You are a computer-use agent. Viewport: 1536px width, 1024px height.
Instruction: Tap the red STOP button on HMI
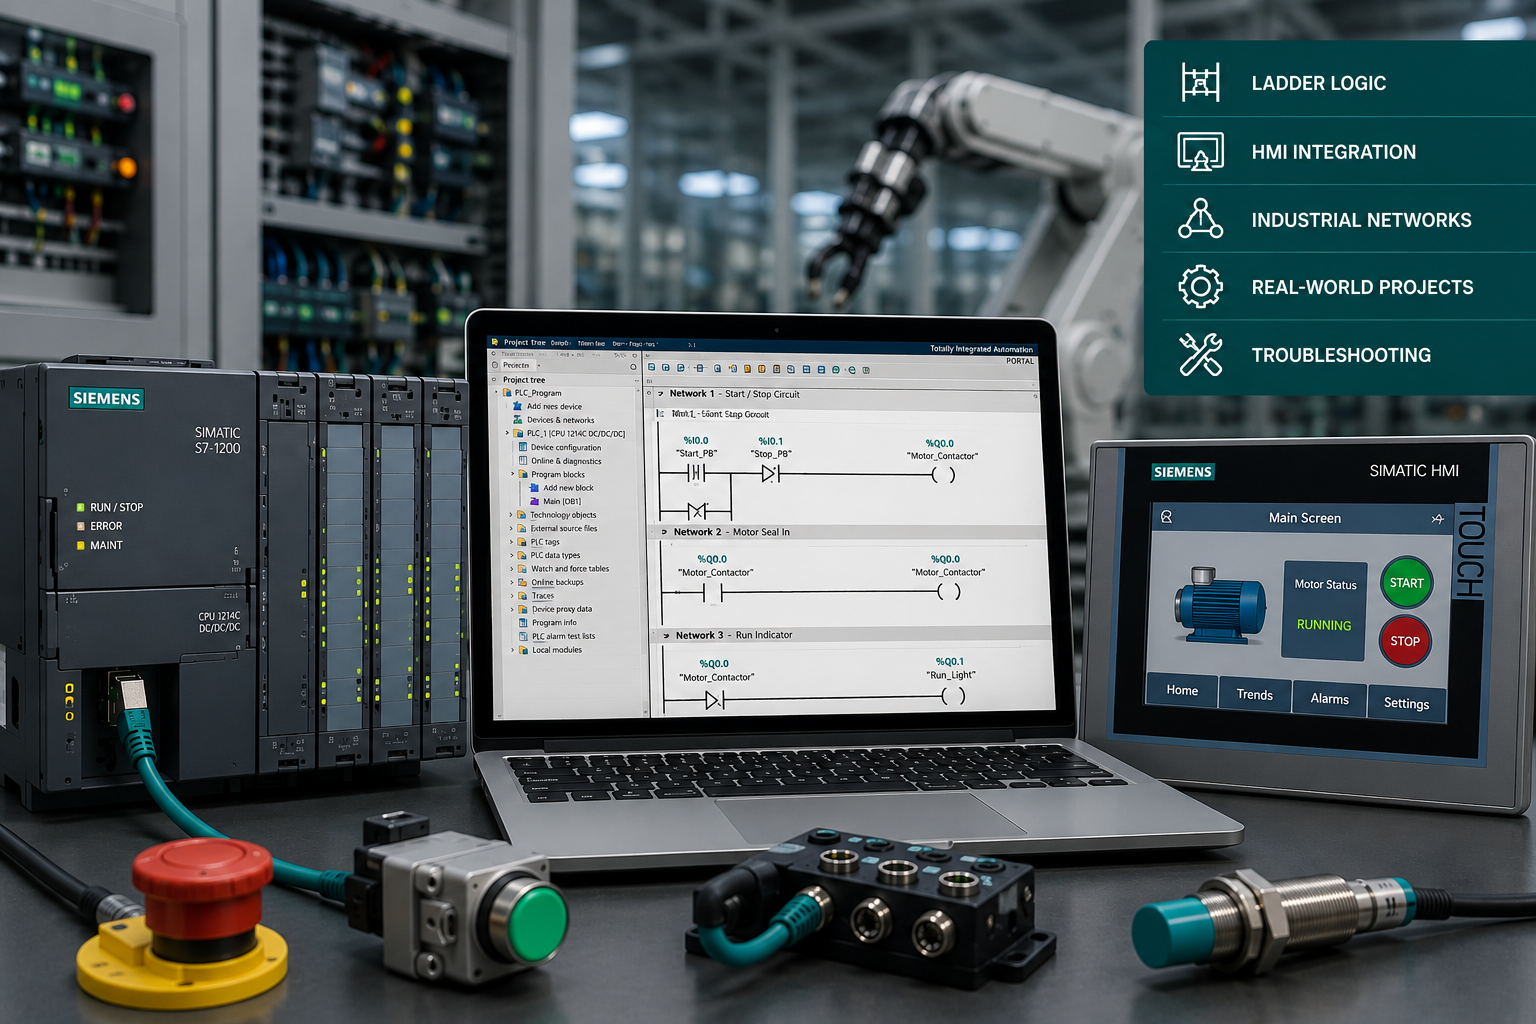pyautogui.click(x=1405, y=642)
